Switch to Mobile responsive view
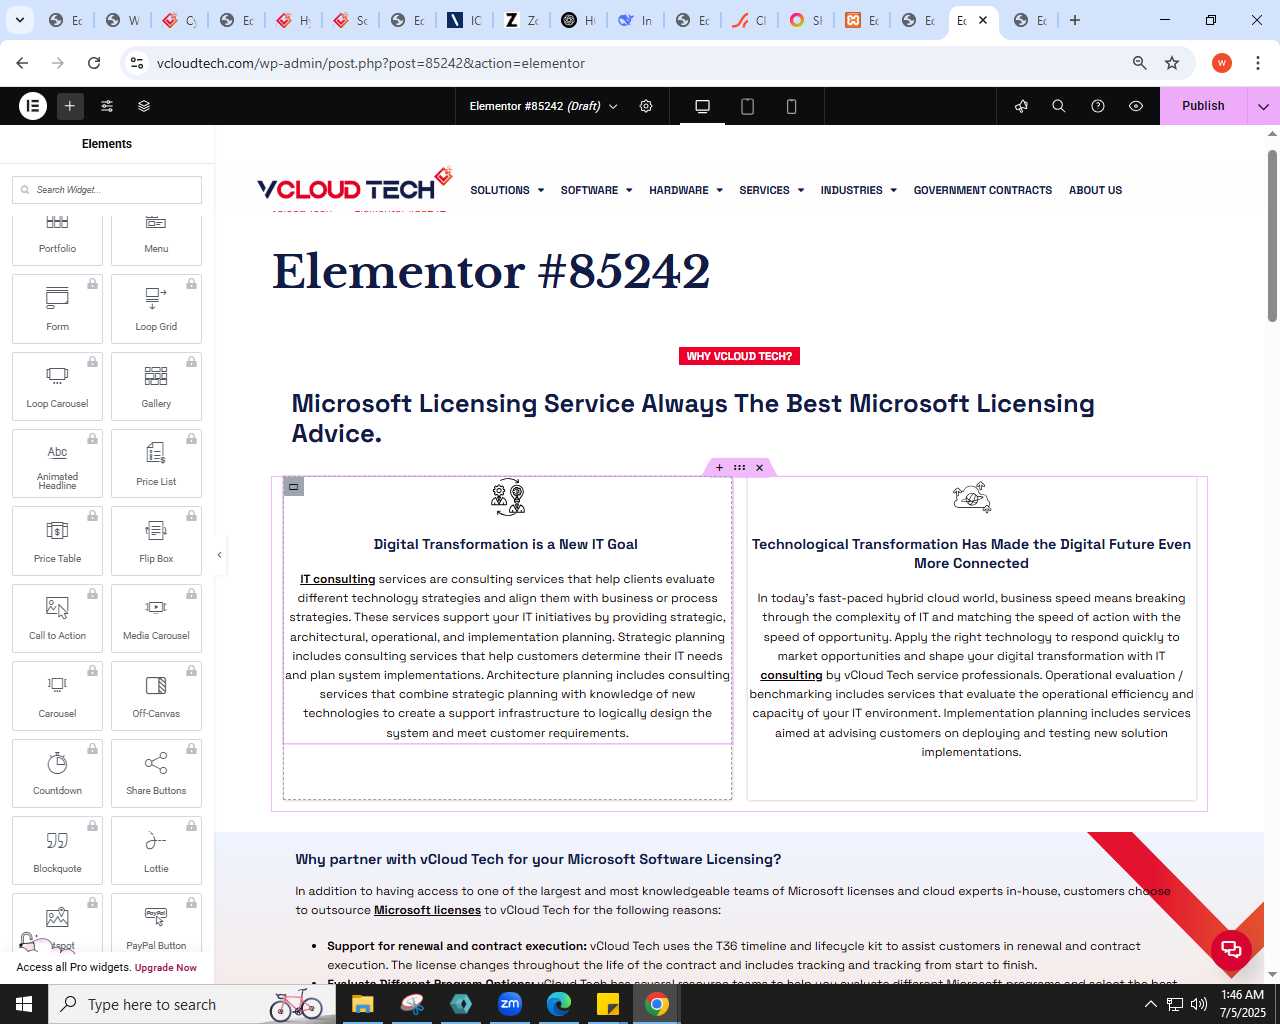1280x1024 pixels. click(x=791, y=106)
